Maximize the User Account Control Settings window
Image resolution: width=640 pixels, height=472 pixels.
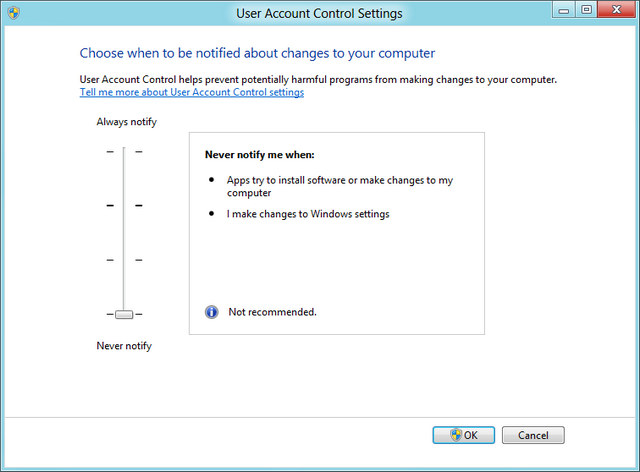[587, 10]
